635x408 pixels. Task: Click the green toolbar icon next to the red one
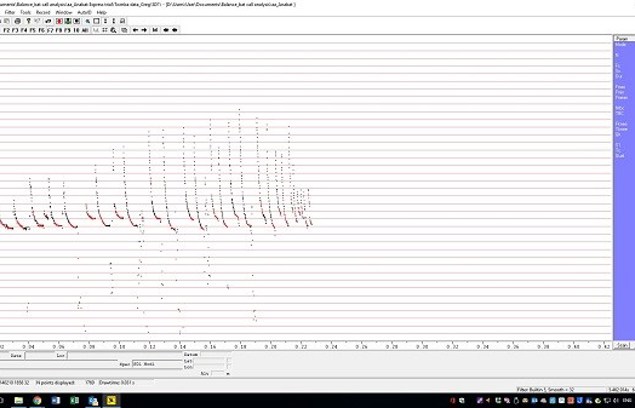[x=68, y=21]
